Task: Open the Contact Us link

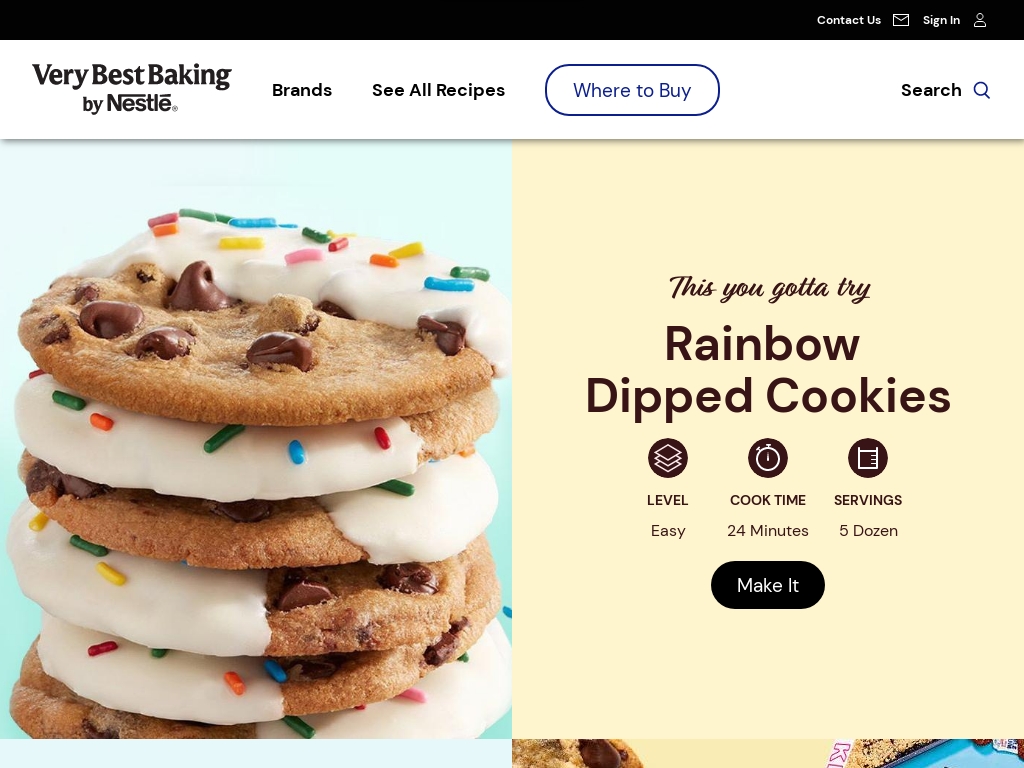Action: pos(848,20)
